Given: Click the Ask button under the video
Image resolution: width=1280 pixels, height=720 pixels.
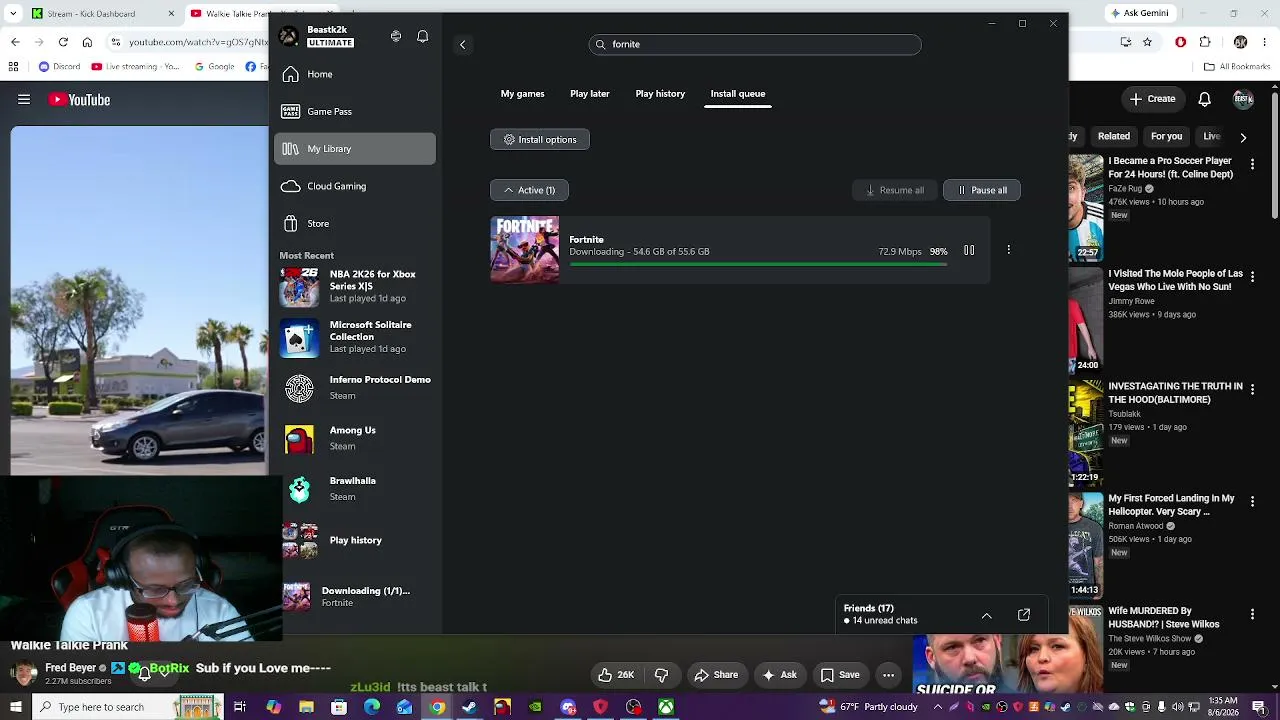Looking at the screenshot, I should (779, 675).
